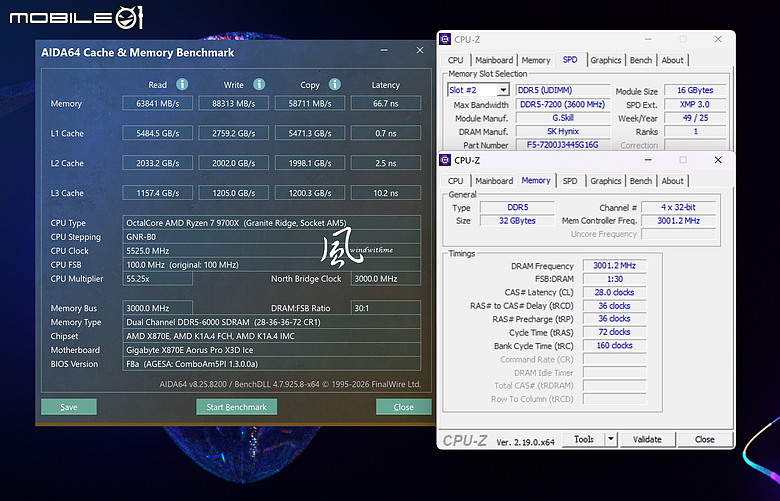Click Cycle Time tRAS value 72 clocks
This screenshot has height=501, width=780.
tap(615, 332)
